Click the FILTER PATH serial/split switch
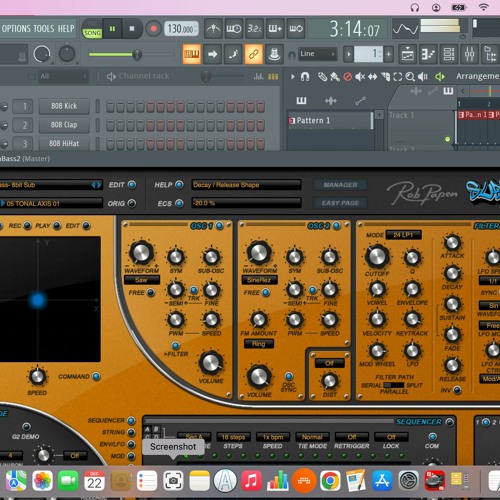Viewport: 500px width, 500px height. click(x=394, y=385)
